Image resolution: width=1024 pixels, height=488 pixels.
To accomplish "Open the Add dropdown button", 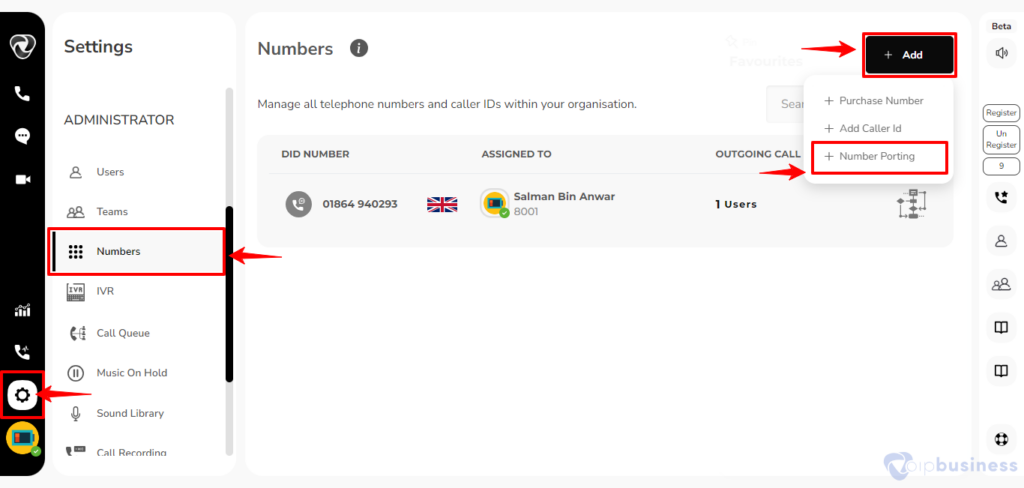I will pos(910,56).
